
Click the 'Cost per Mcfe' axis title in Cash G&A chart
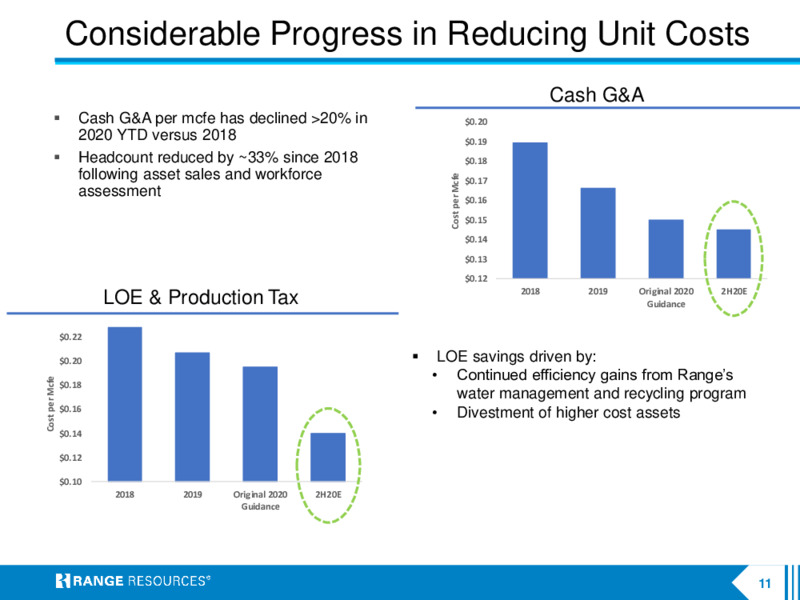[x=455, y=202]
